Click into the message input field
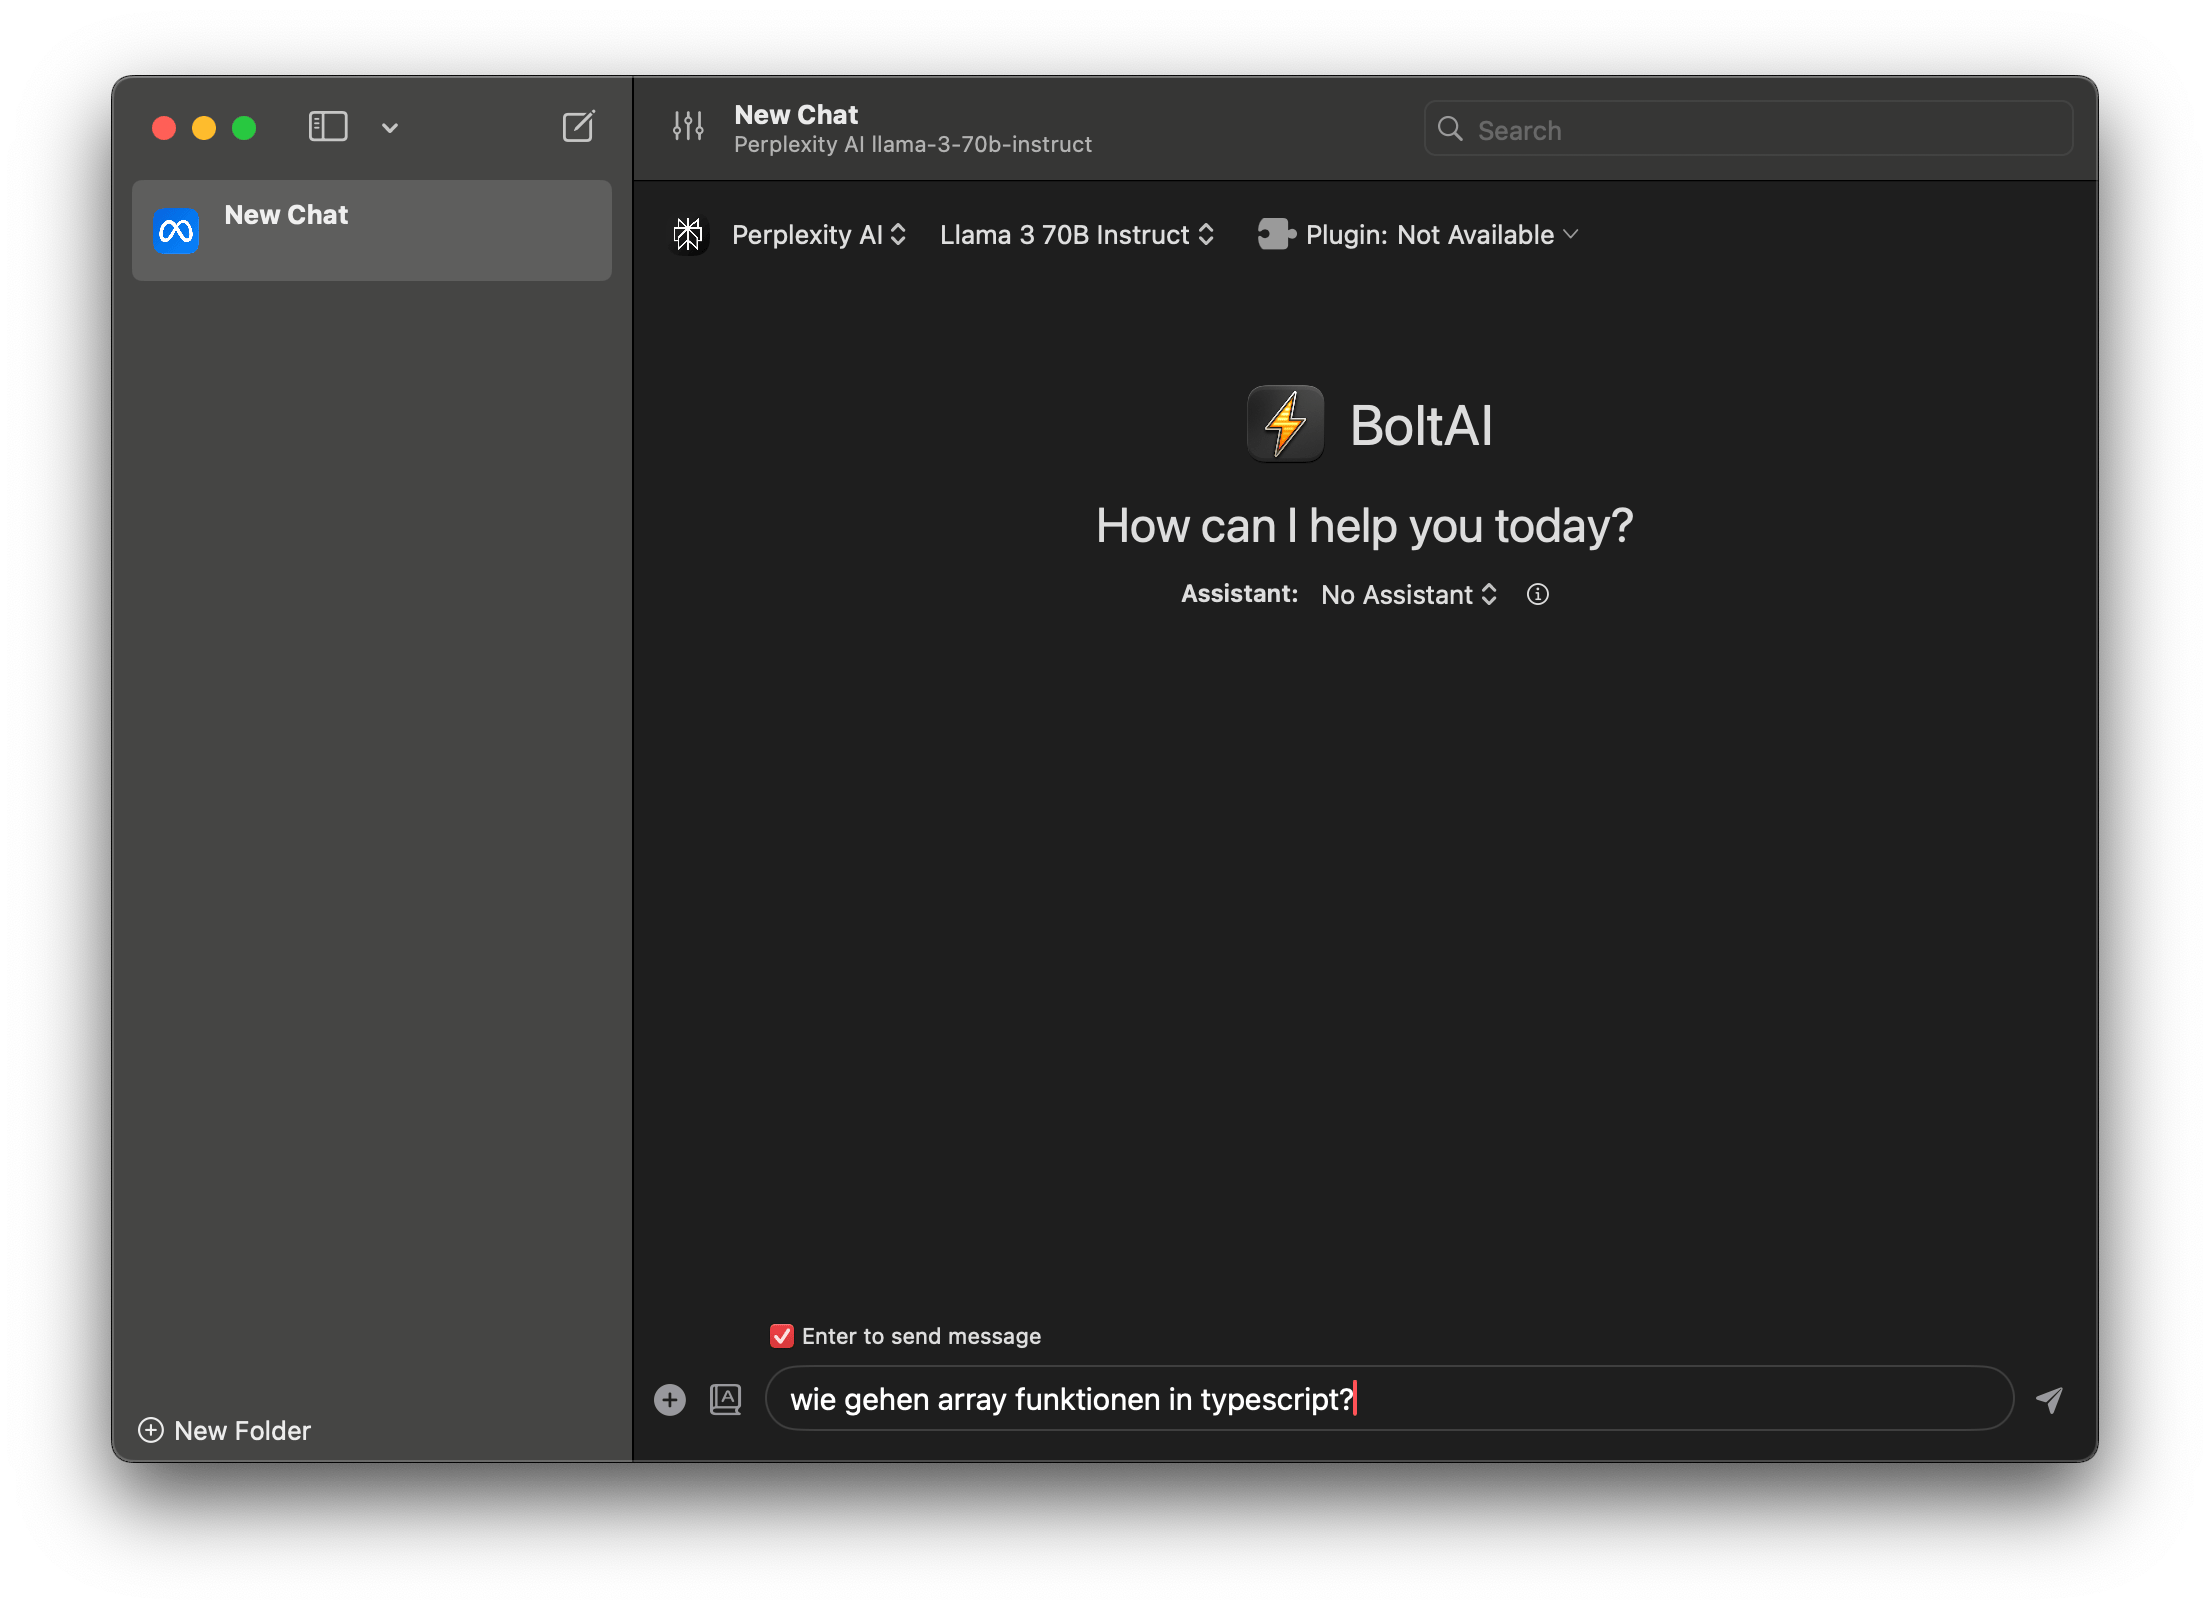Image resolution: width=2210 pixels, height=1610 pixels. coord(1390,1399)
